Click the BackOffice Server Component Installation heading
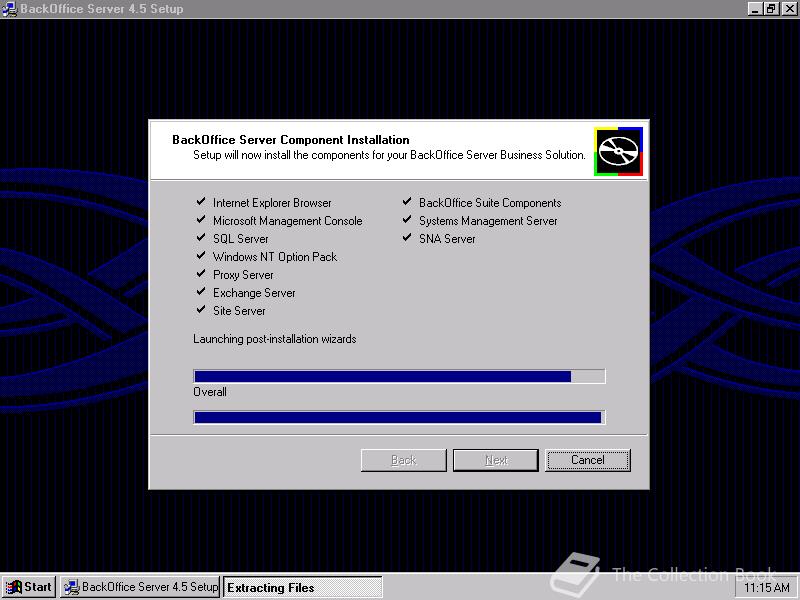800x600 pixels. click(291, 140)
